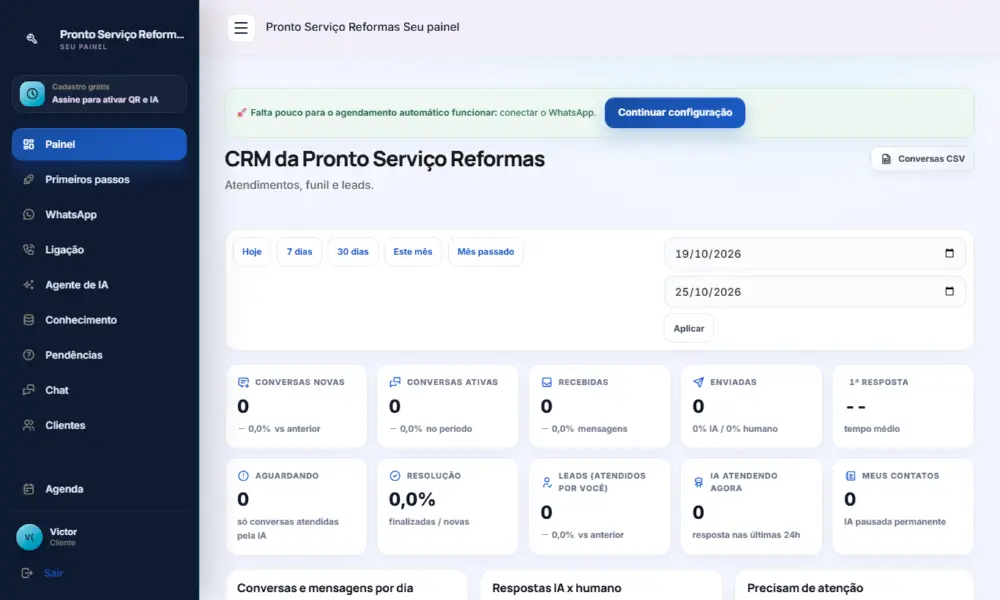1000x600 pixels.
Task: Select the 7 dias filter
Action: (299, 252)
